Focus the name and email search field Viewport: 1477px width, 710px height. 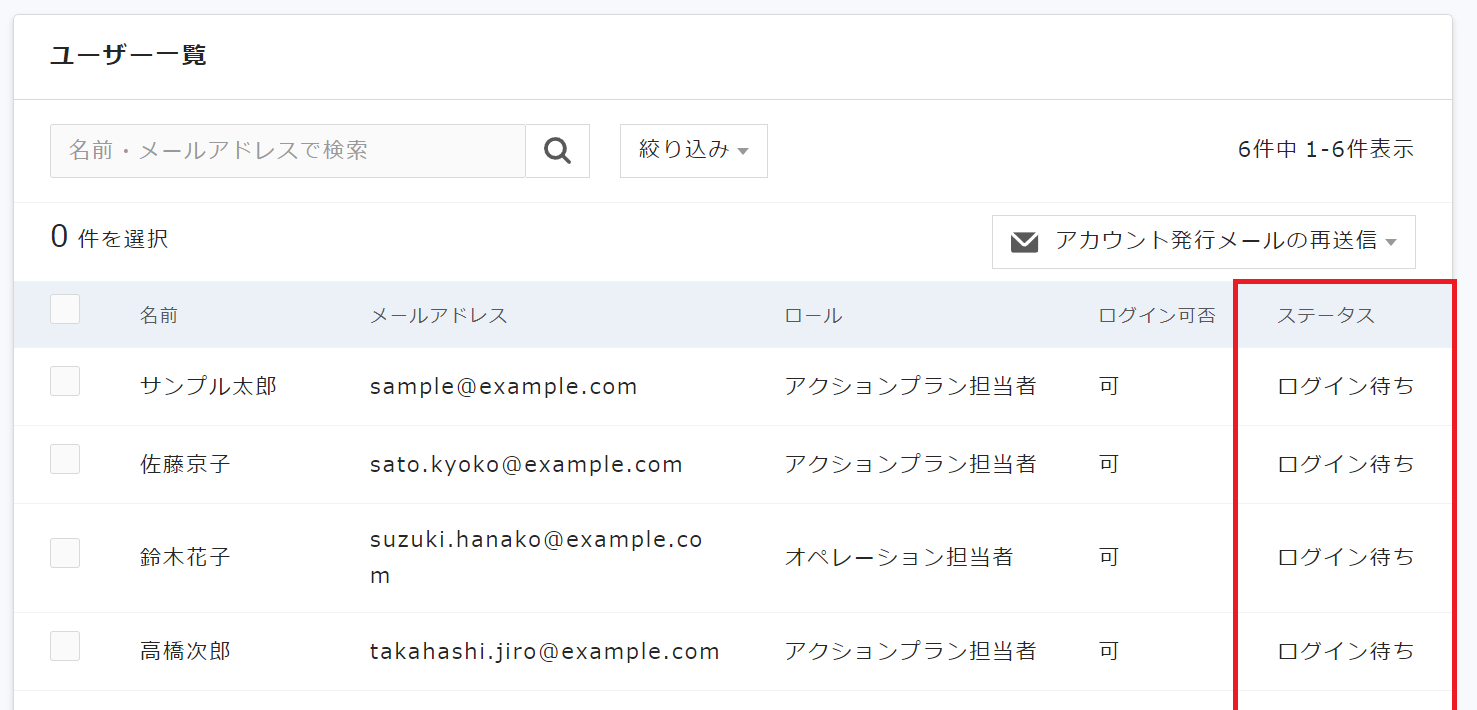click(x=287, y=151)
